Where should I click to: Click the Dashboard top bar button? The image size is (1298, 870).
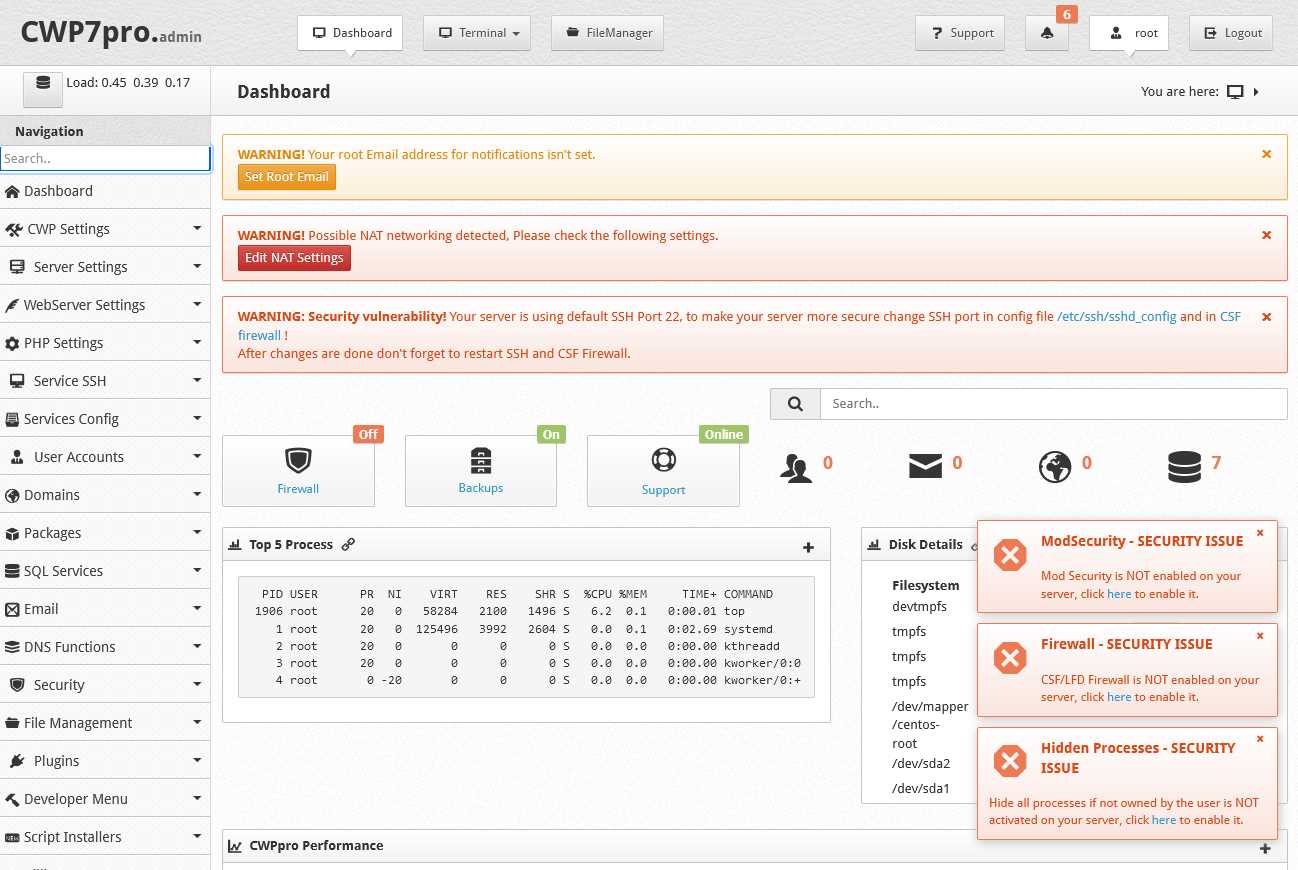point(350,33)
